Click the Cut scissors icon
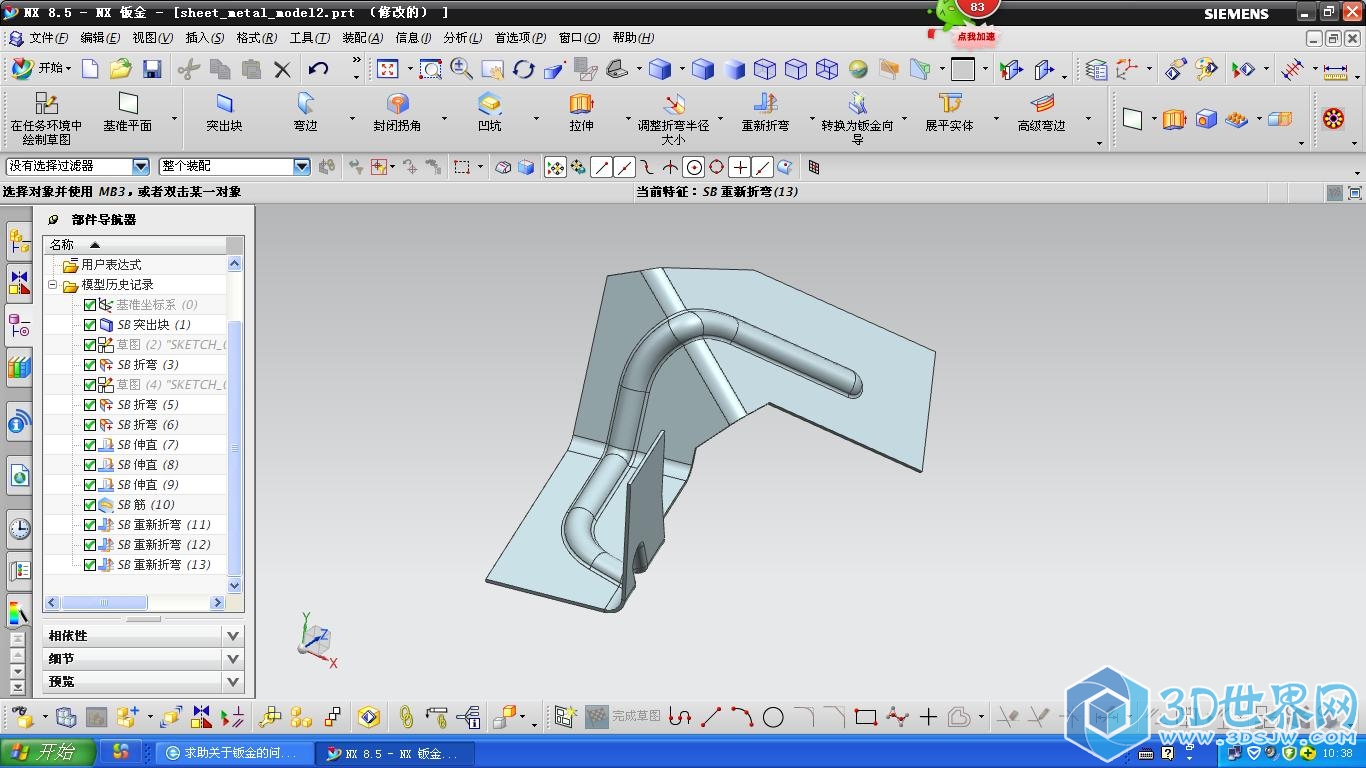 [x=189, y=69]
